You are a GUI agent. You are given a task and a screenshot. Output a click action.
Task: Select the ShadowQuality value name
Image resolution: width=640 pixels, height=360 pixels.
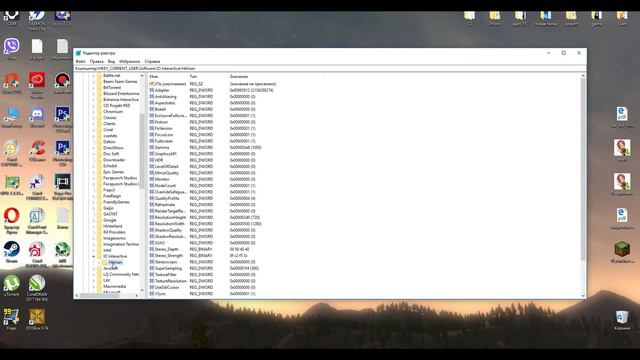(168, 230)
